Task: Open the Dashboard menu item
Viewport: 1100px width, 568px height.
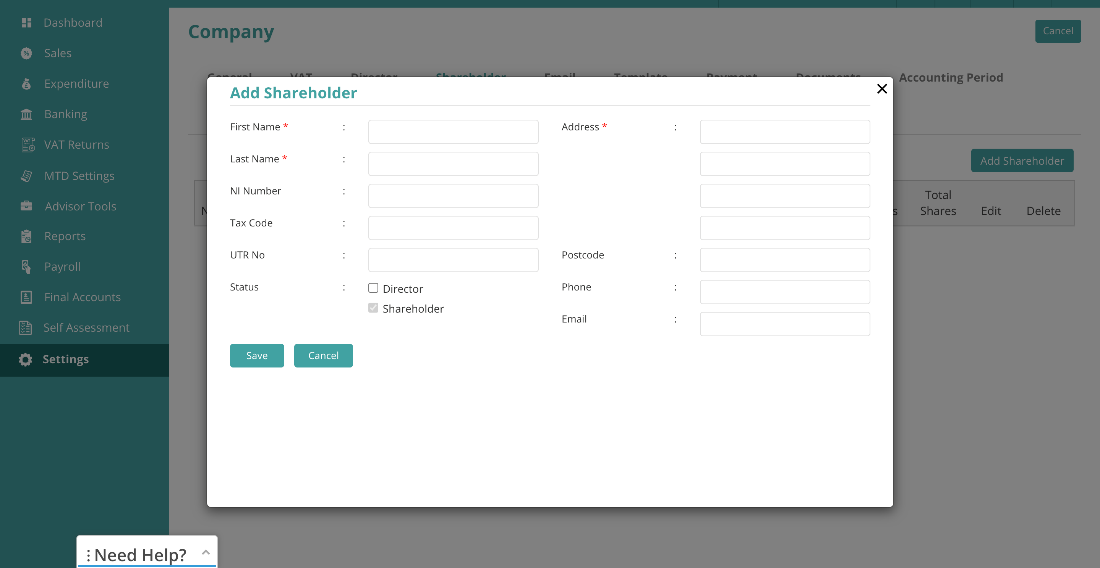Action: tap(73, 22)
